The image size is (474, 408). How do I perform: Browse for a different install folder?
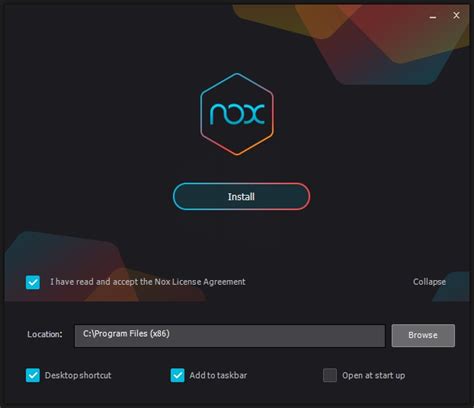(x=423, y=335)
